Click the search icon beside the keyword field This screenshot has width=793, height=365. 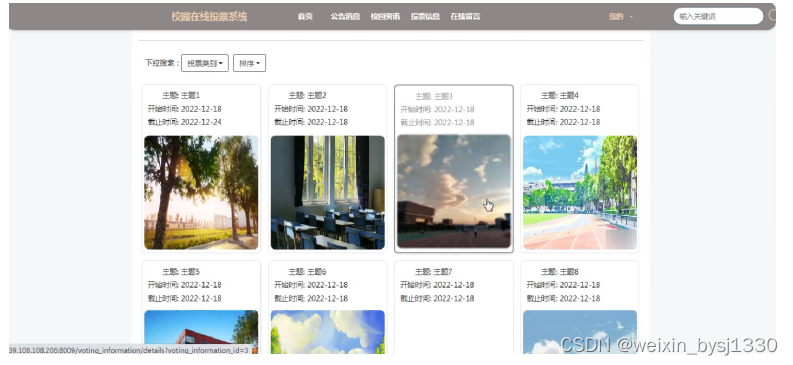[772, 16]
